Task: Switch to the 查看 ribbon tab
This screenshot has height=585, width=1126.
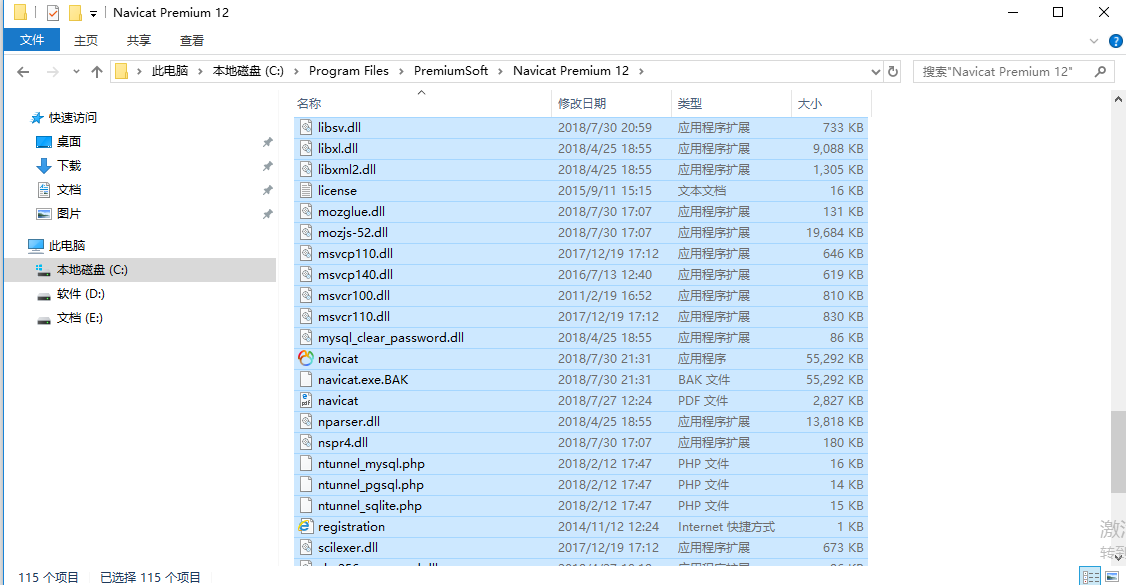Action: 192,40
